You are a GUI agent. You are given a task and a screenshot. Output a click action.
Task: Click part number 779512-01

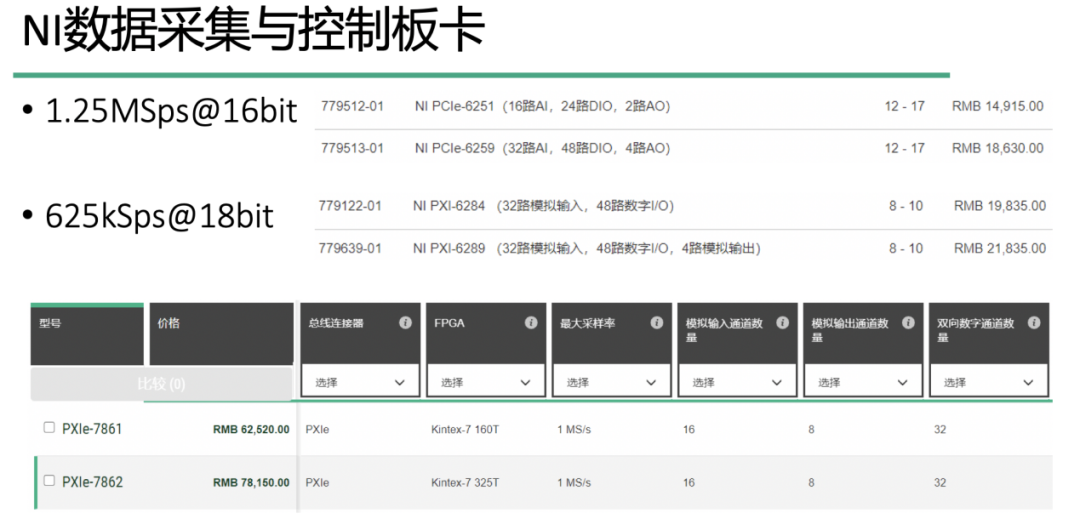[352, 106]
